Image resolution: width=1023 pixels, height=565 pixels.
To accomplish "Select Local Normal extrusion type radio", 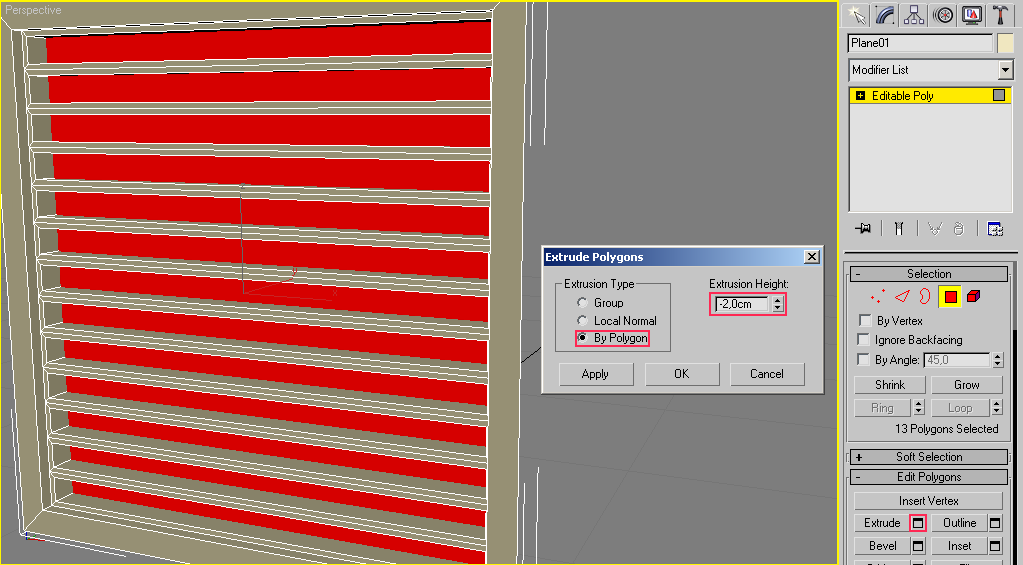I will tap(582, 320).
